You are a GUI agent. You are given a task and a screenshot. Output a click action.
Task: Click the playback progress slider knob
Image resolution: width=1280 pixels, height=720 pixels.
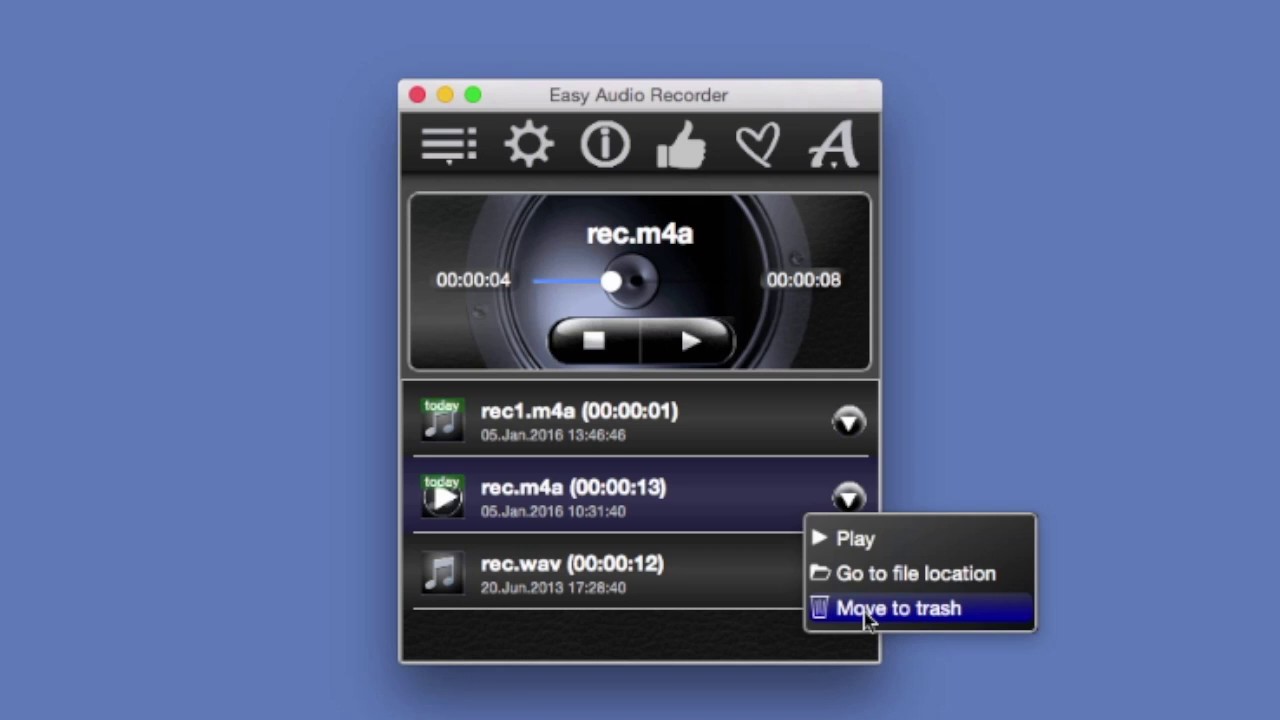(x=611, y=282)
